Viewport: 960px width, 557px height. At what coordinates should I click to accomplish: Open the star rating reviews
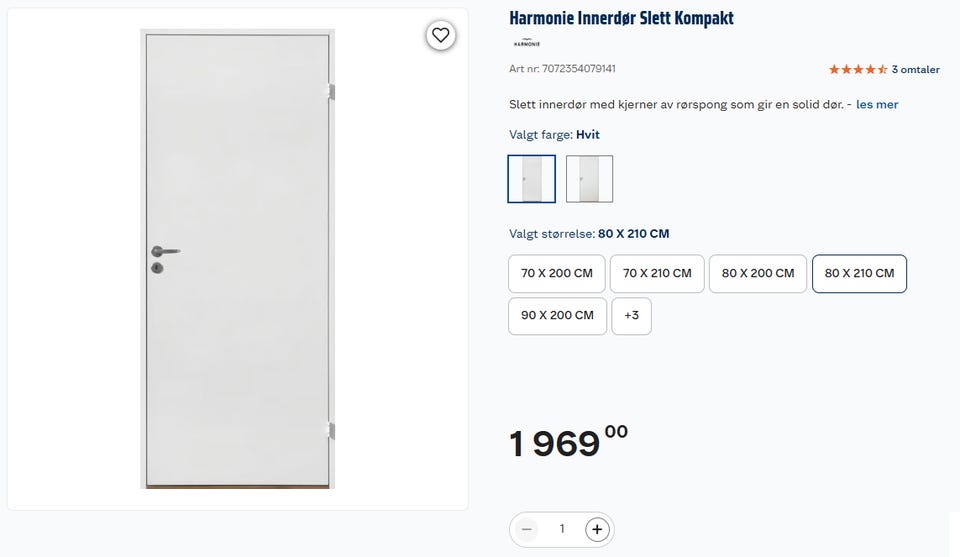pyautogui.click(x=858, y=69)
